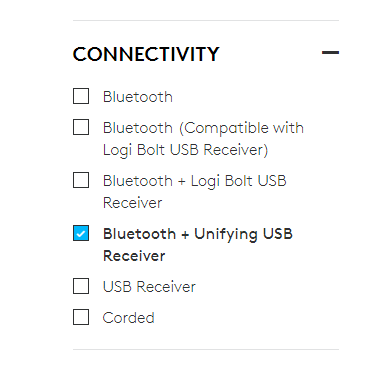Click the 'Logi Bolt USB Receiver)' text line
Image resolution: width=365 pixels, height=369 pixels.
tap(185, 150)
